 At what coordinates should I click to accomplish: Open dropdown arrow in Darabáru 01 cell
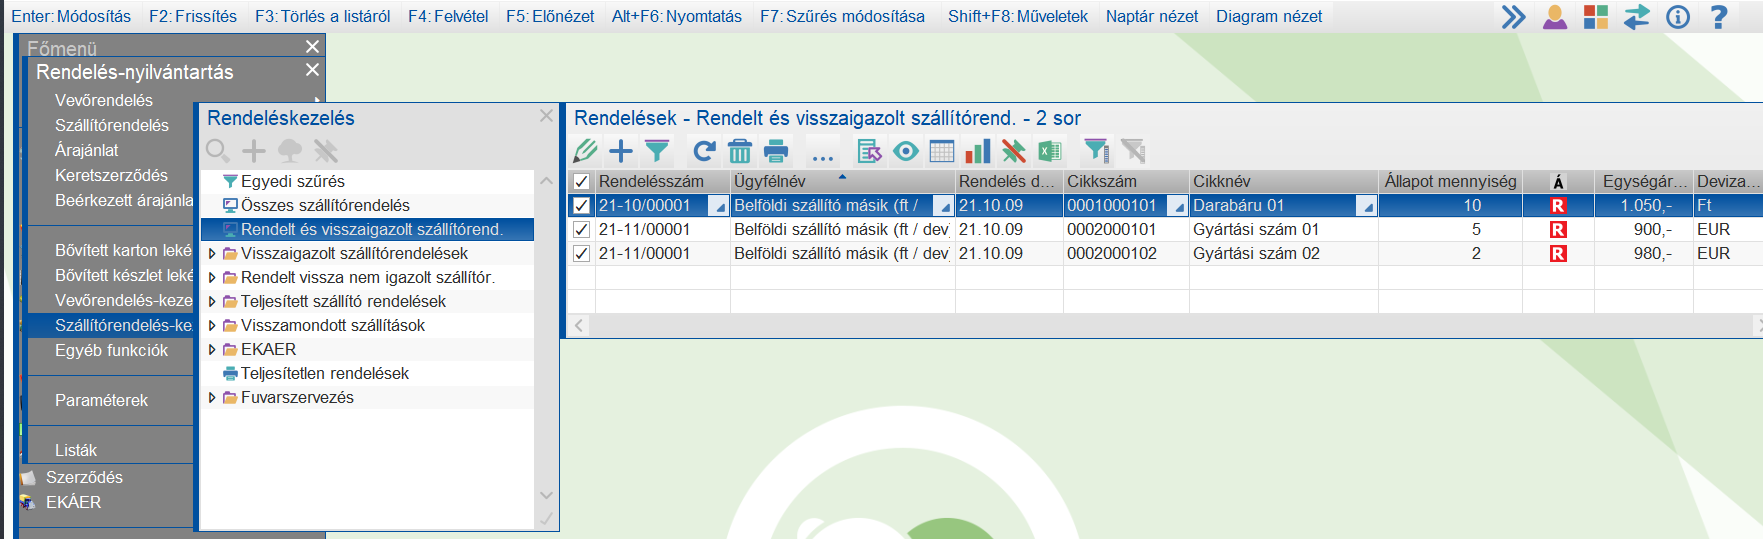(x=1366, y=206)
